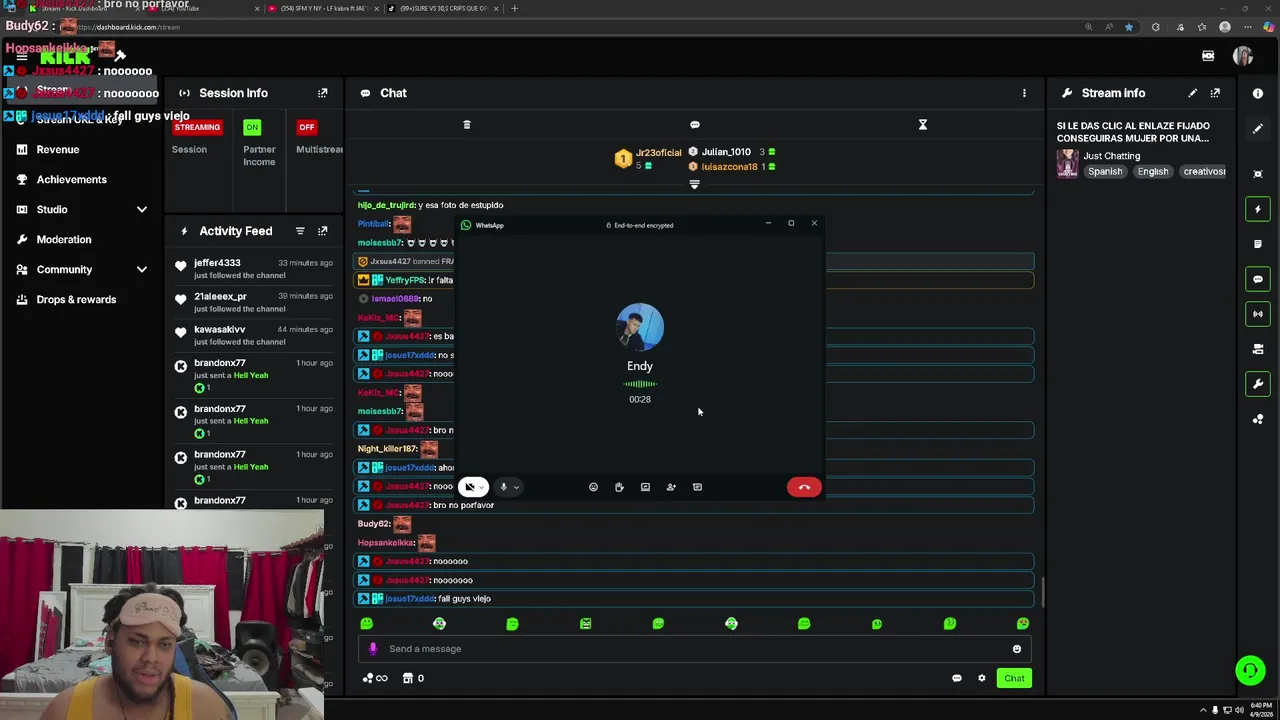Click the Send a message input field
This screenshot has width=1280, height=720.
694,649
